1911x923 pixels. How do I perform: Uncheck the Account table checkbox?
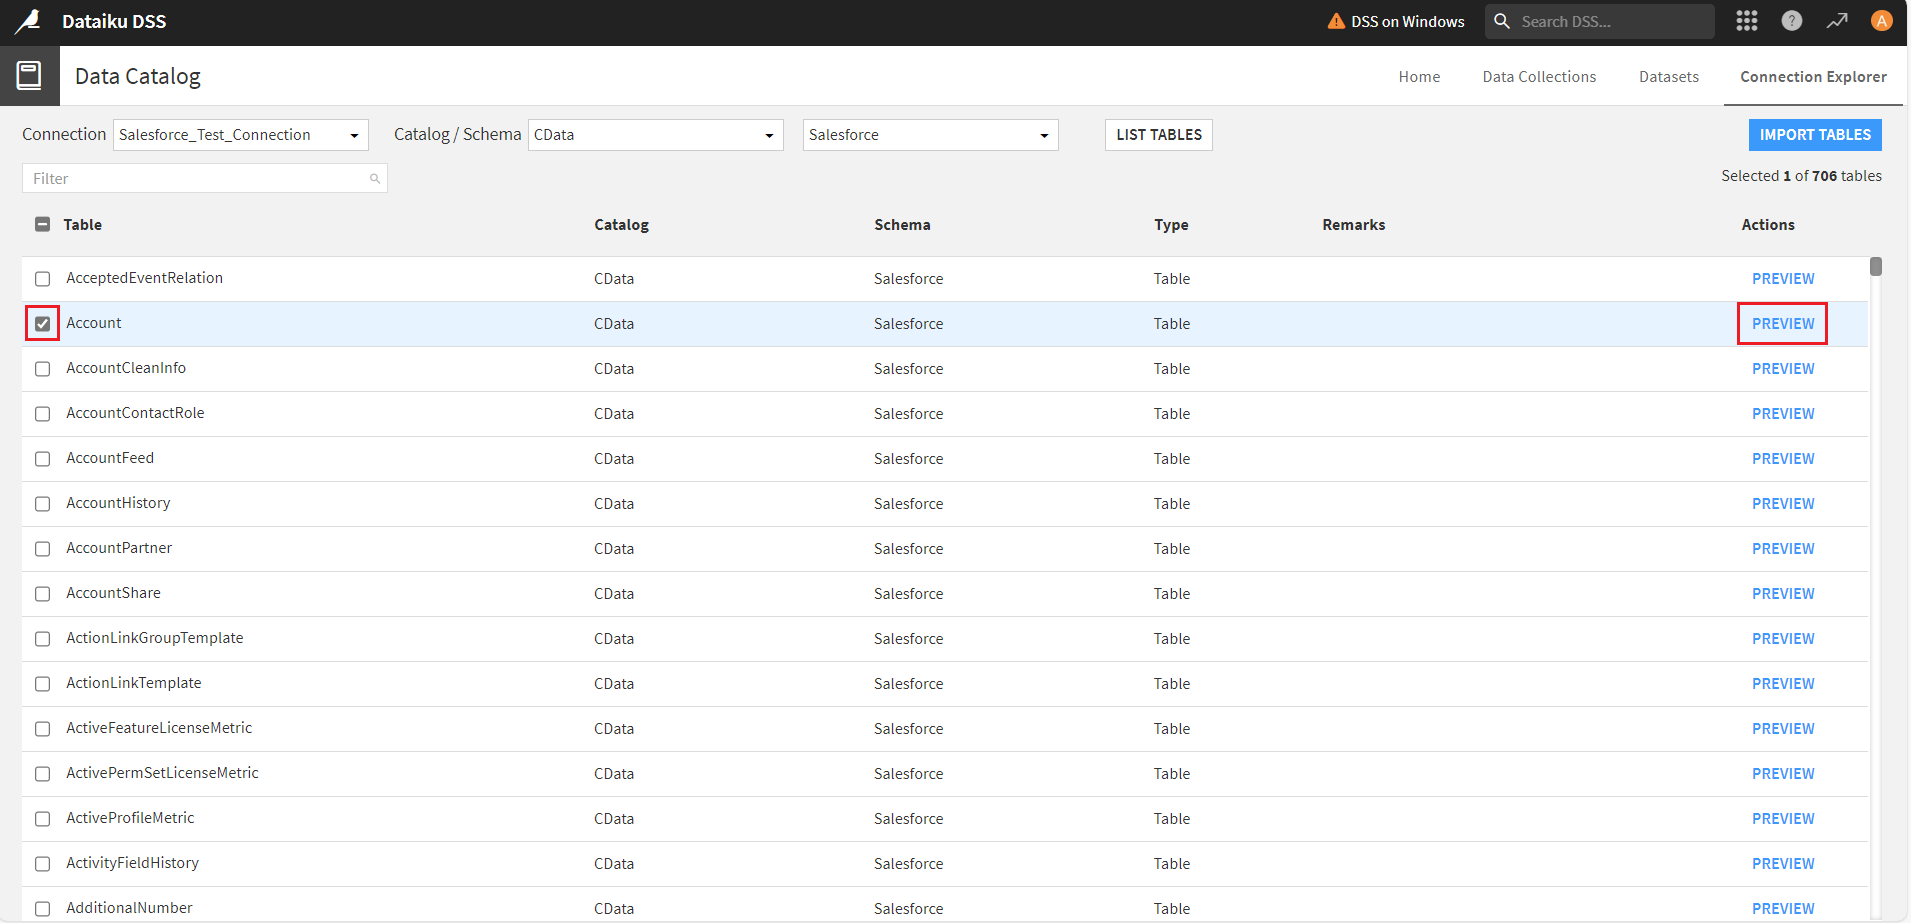click(x=42, y=324)
